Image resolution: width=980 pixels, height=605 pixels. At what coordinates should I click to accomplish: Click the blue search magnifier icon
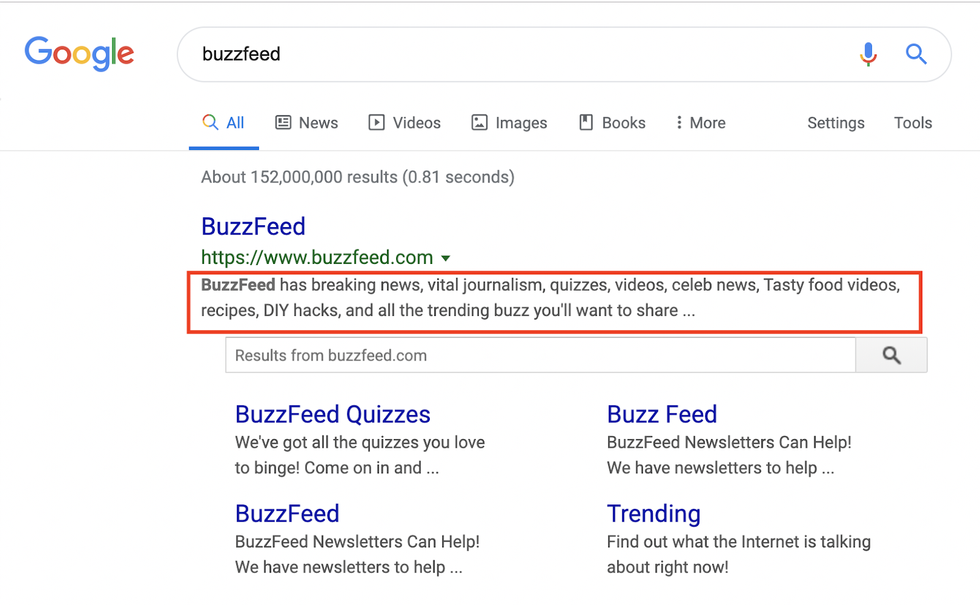pyautogui.click(x=916, y=54)
